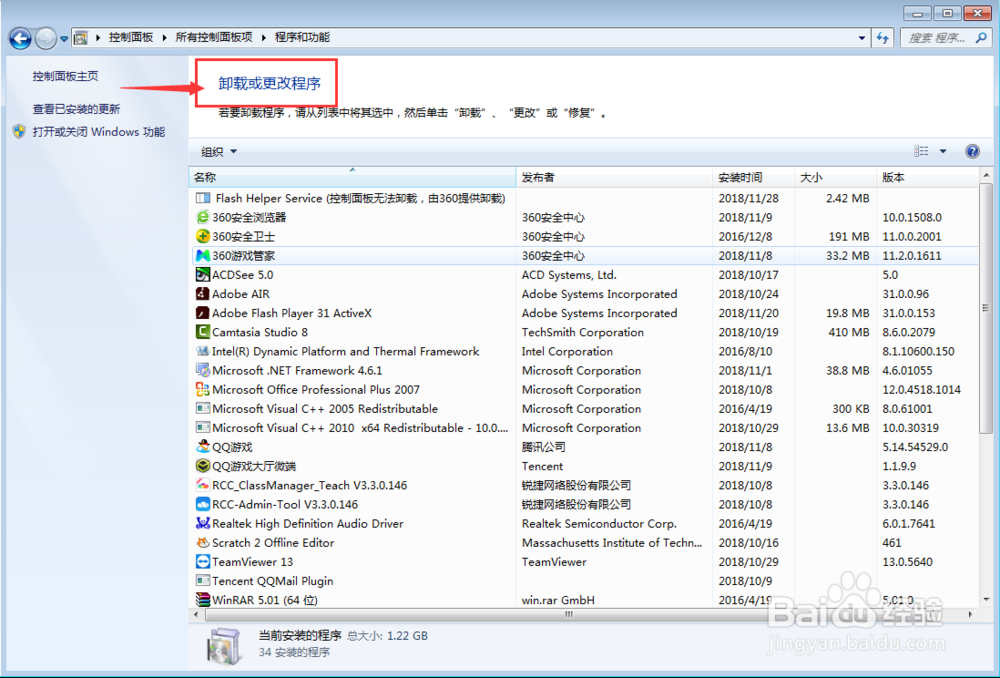Sort by 发布者 column header
This screenshot has height=678, width=1000.
click(614, 177)
